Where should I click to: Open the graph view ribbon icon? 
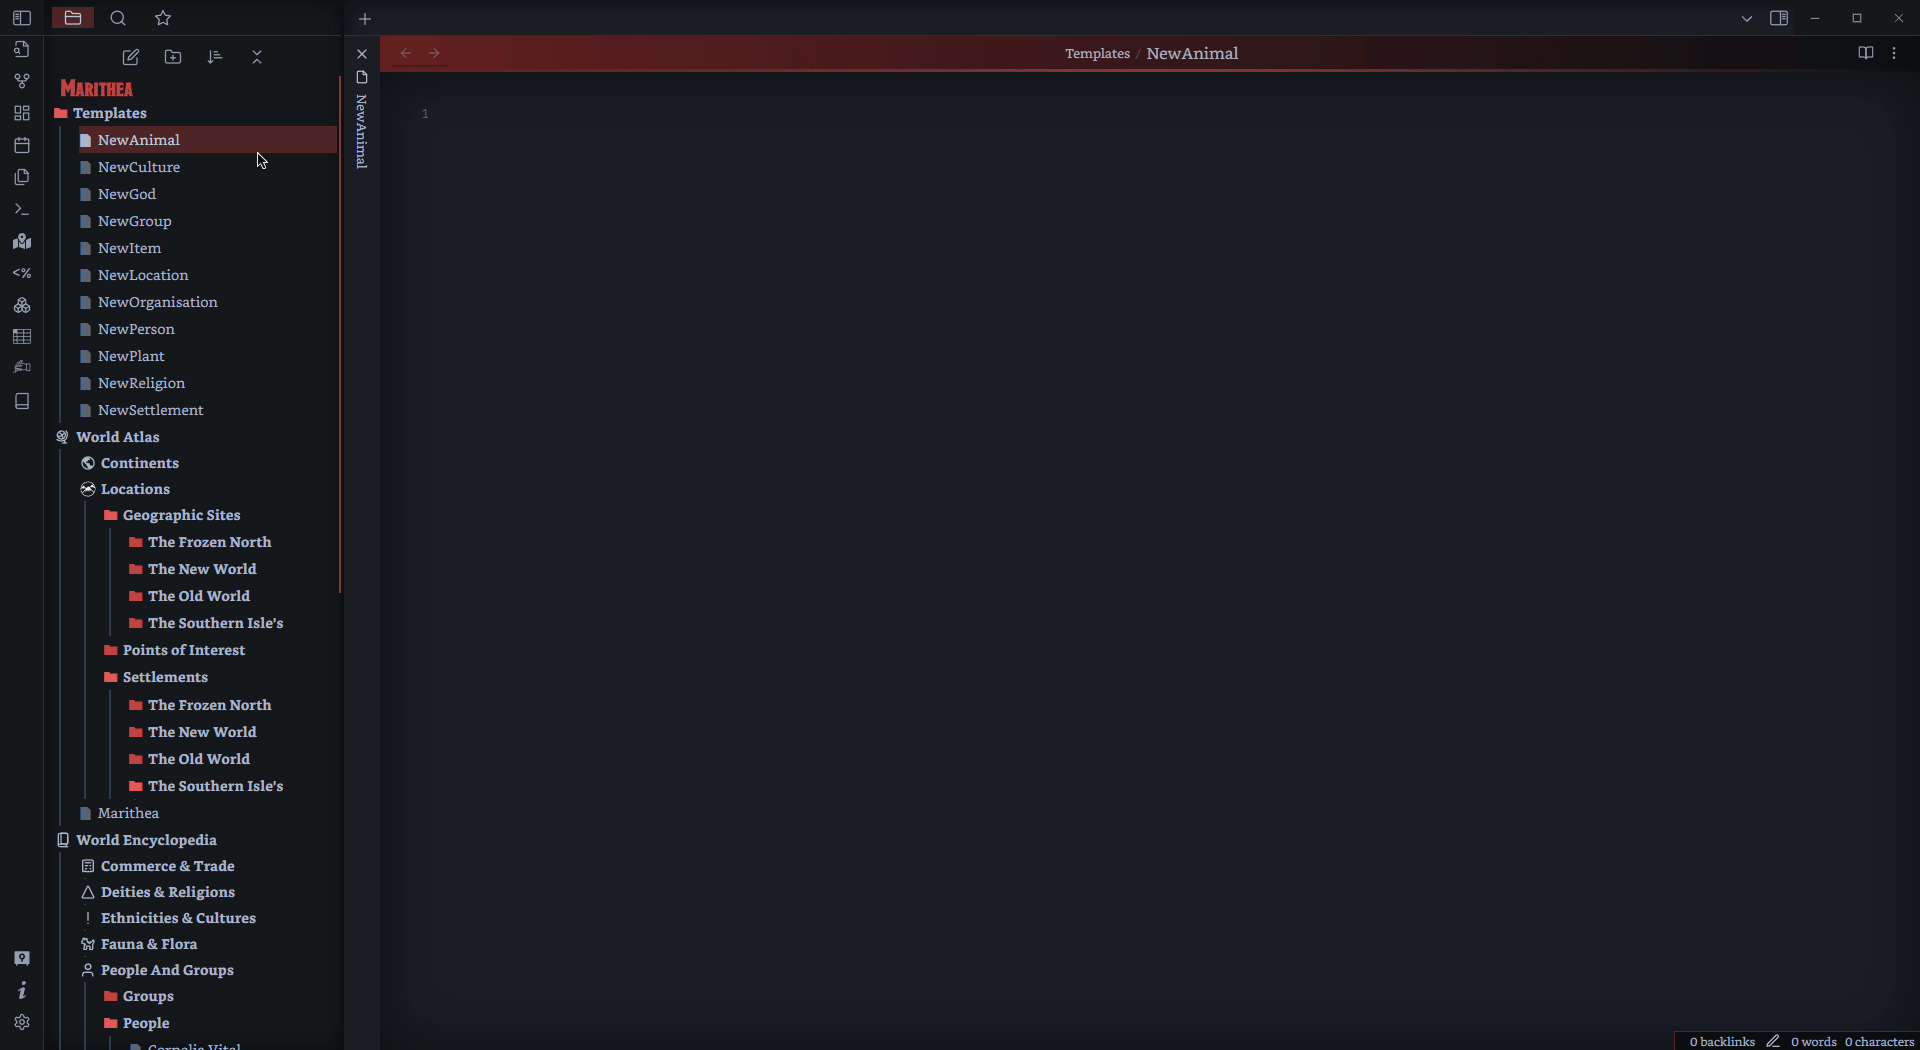pos(22,81)
